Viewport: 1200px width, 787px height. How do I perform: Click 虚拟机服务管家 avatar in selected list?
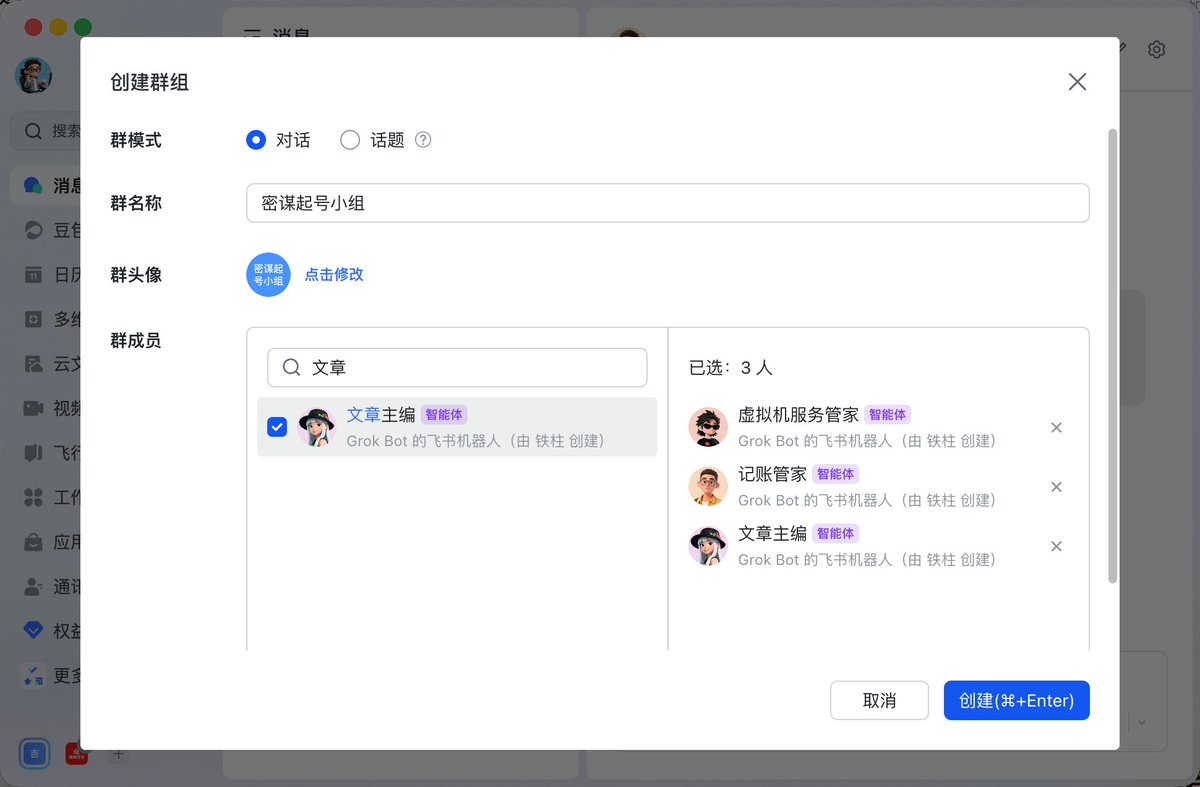pyautogui.click(x=708, y=427)
